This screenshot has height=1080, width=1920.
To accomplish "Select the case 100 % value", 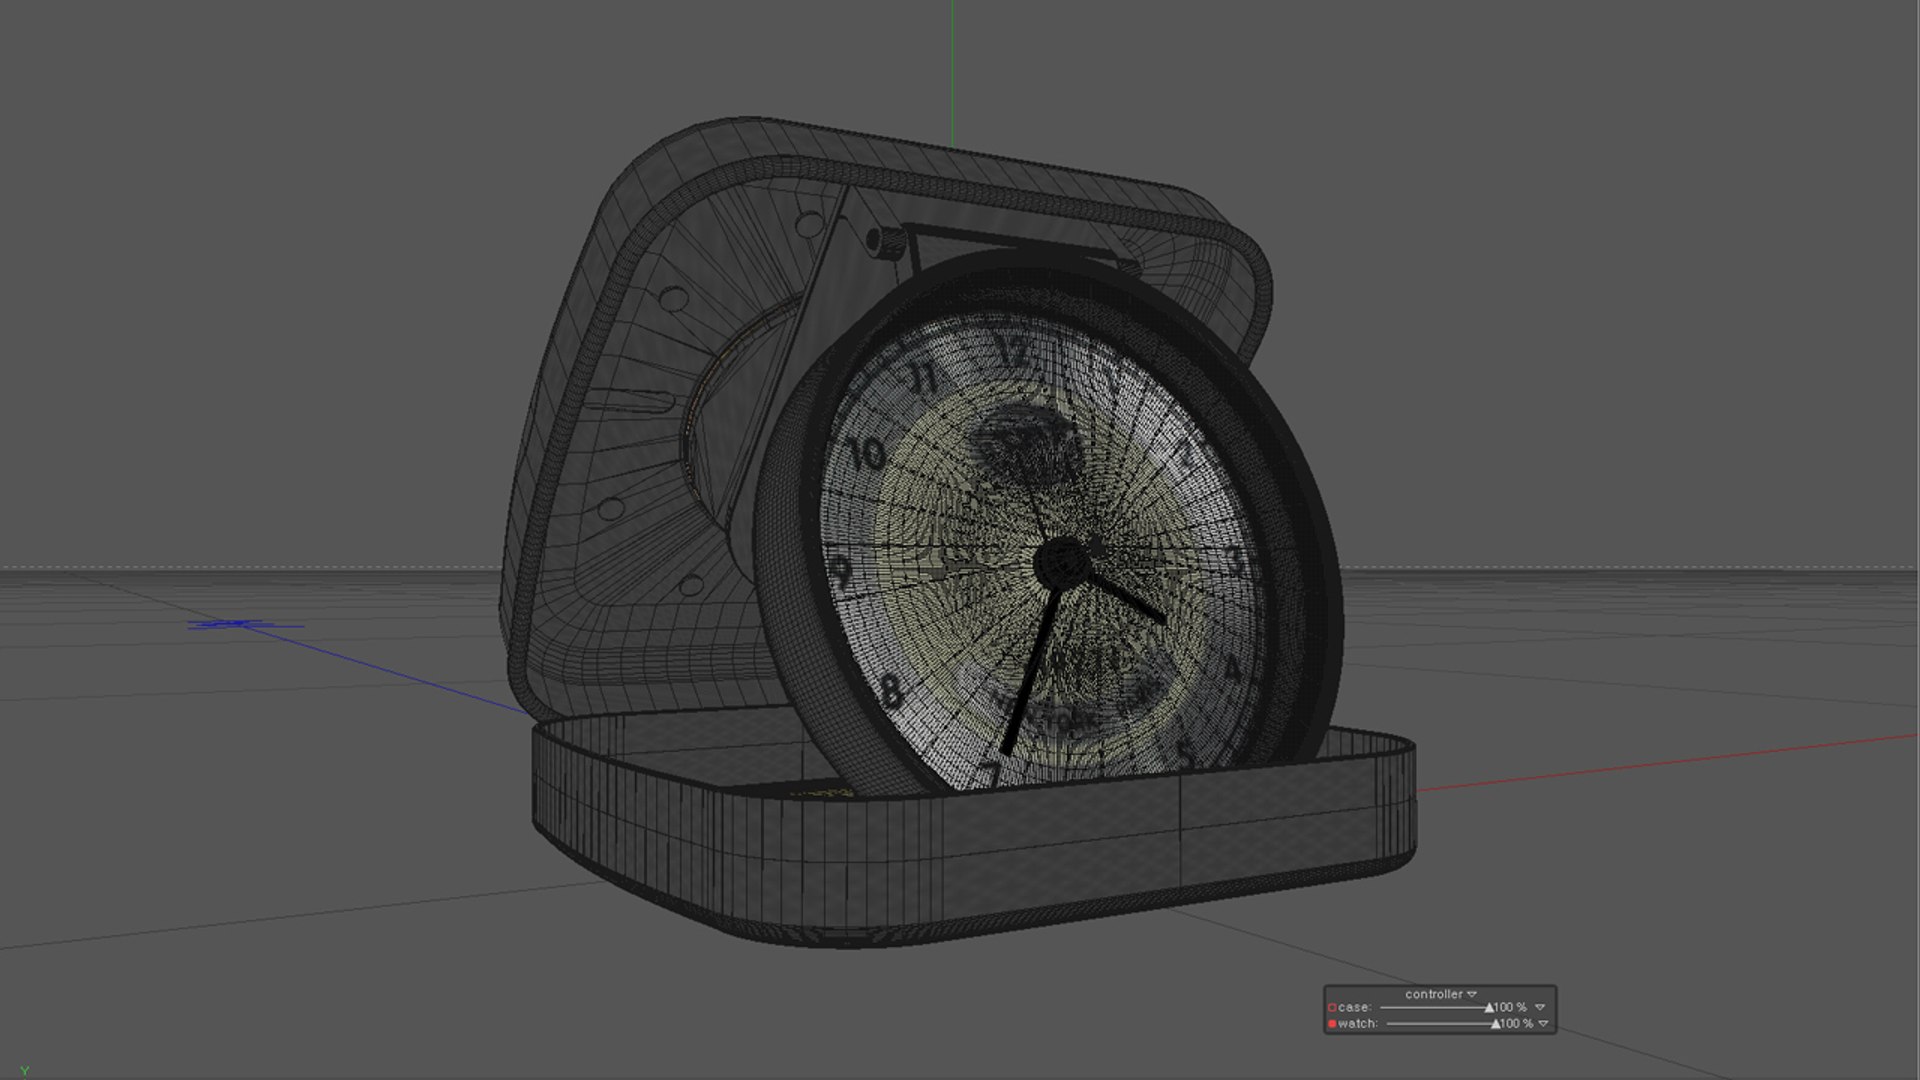I will pyautogui.click(x=1510, y=1008).
